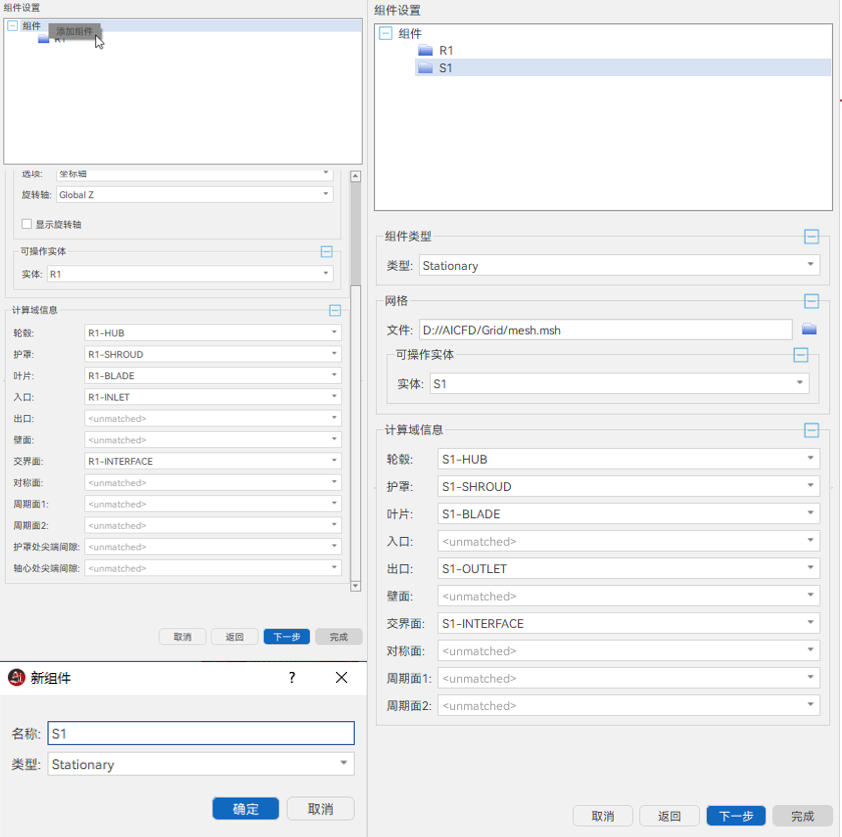This screenshot has height=837, width=842.
Task: Click the collapse icon of the 计算域信息 section
Action: point(812,430)
